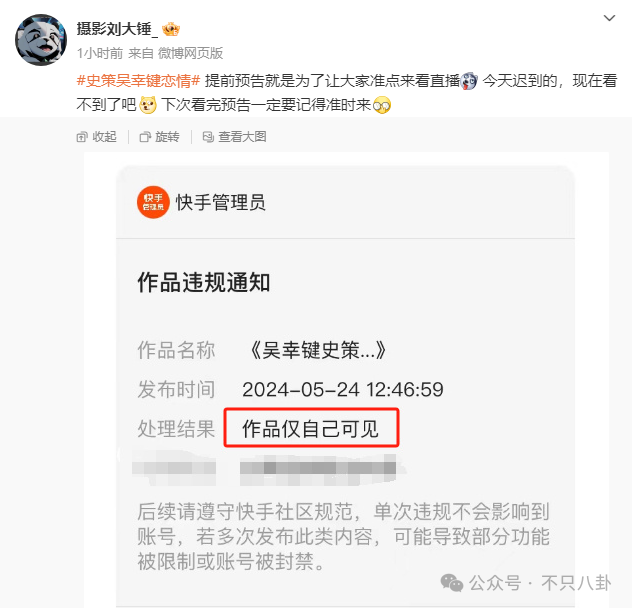Click the 旋转 rotate icon

pyautogui.click(x=145, y=137)
